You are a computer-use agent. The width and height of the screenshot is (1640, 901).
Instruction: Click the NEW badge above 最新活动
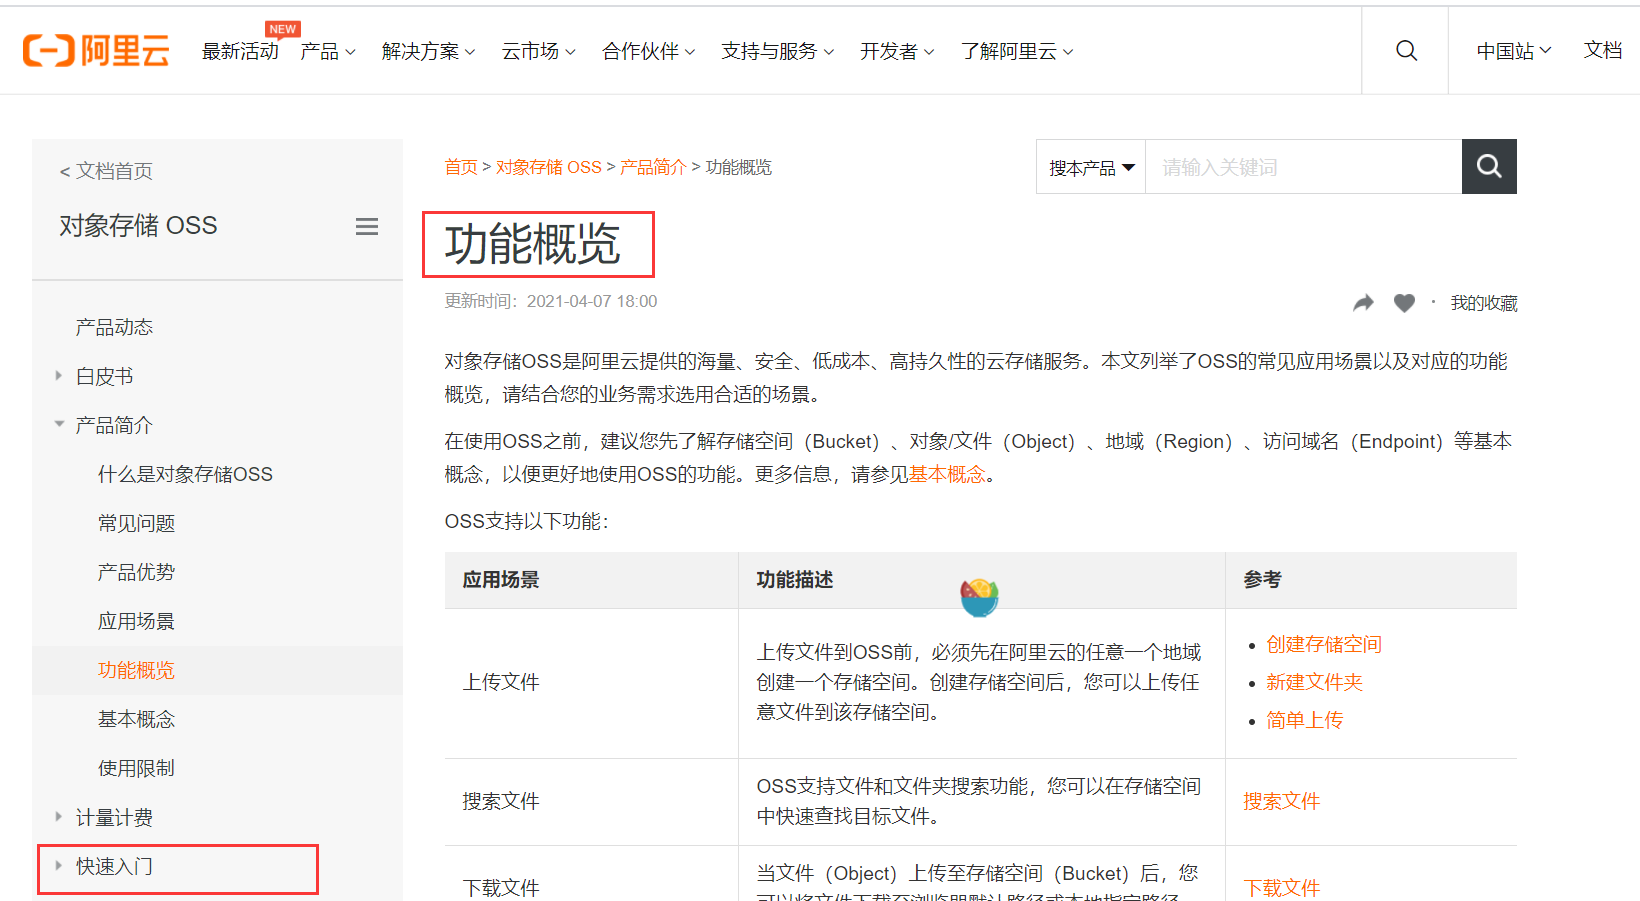coord(283,28)
